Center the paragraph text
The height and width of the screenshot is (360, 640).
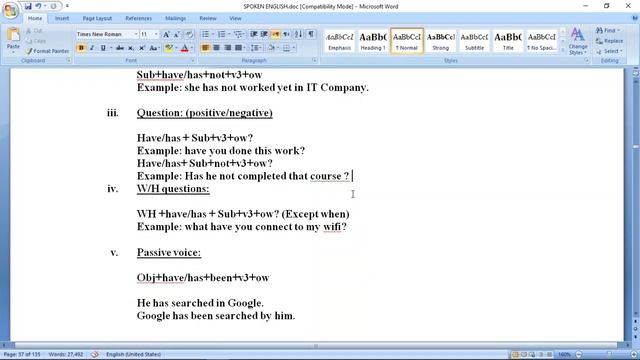pos(216,48)
